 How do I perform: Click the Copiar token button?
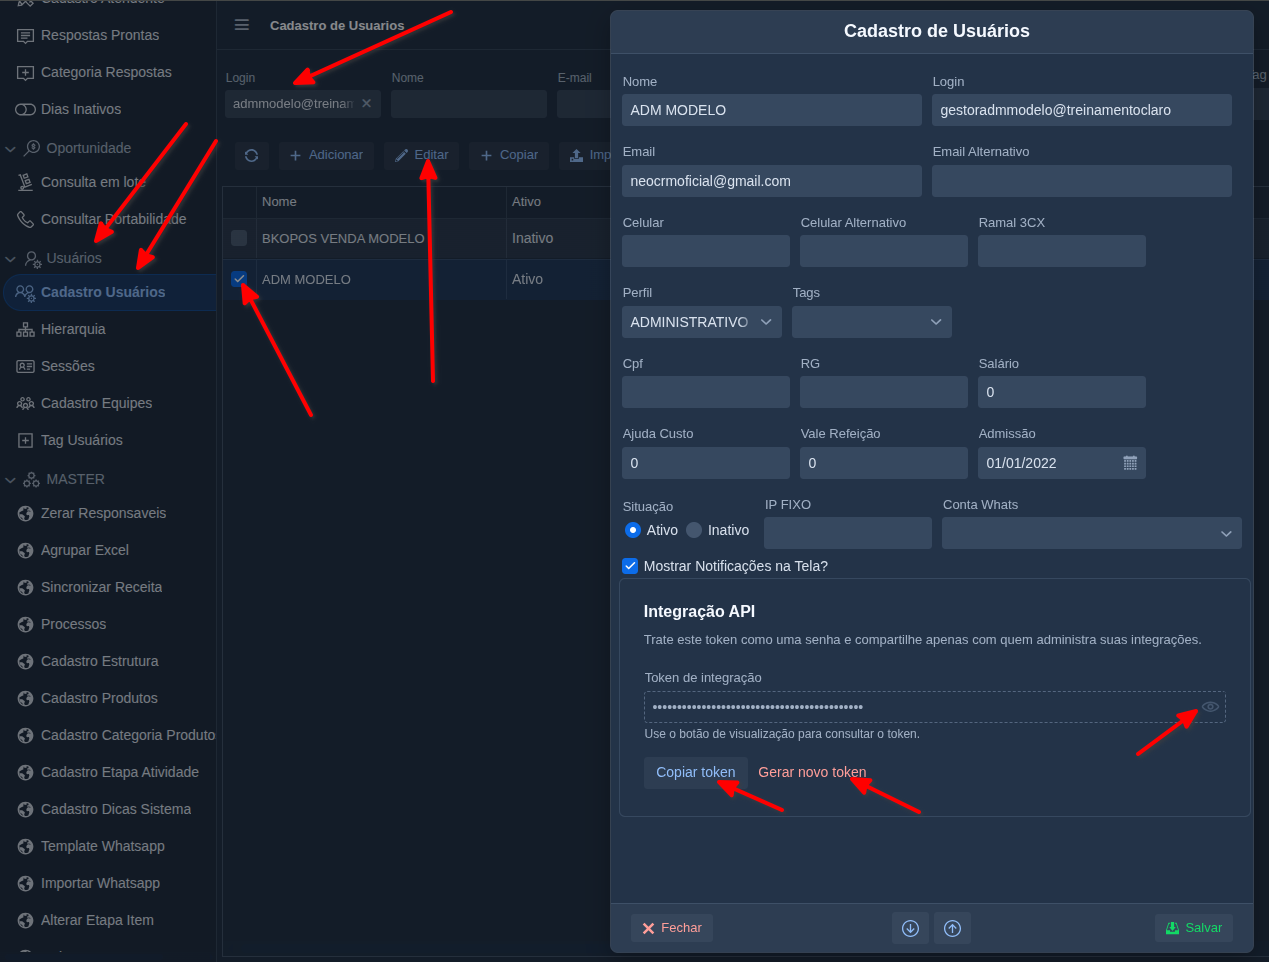point(696,772)
